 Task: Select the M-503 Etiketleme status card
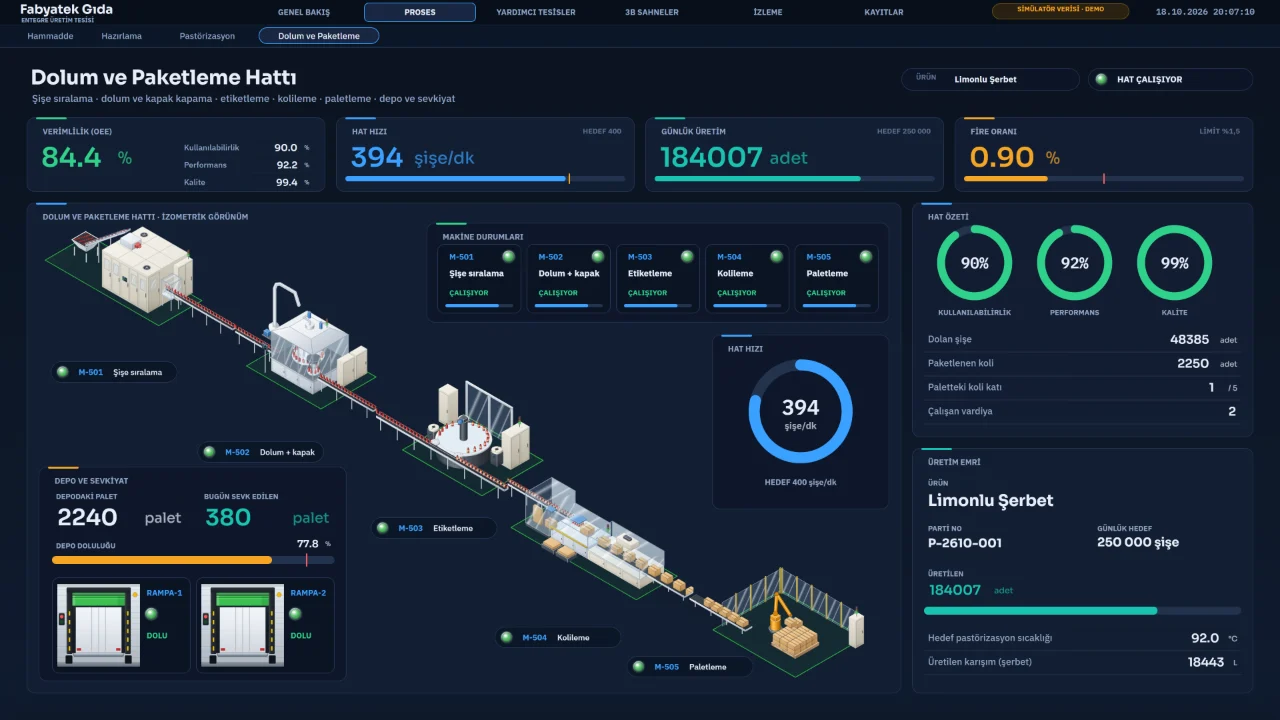(x=658, y=279)
